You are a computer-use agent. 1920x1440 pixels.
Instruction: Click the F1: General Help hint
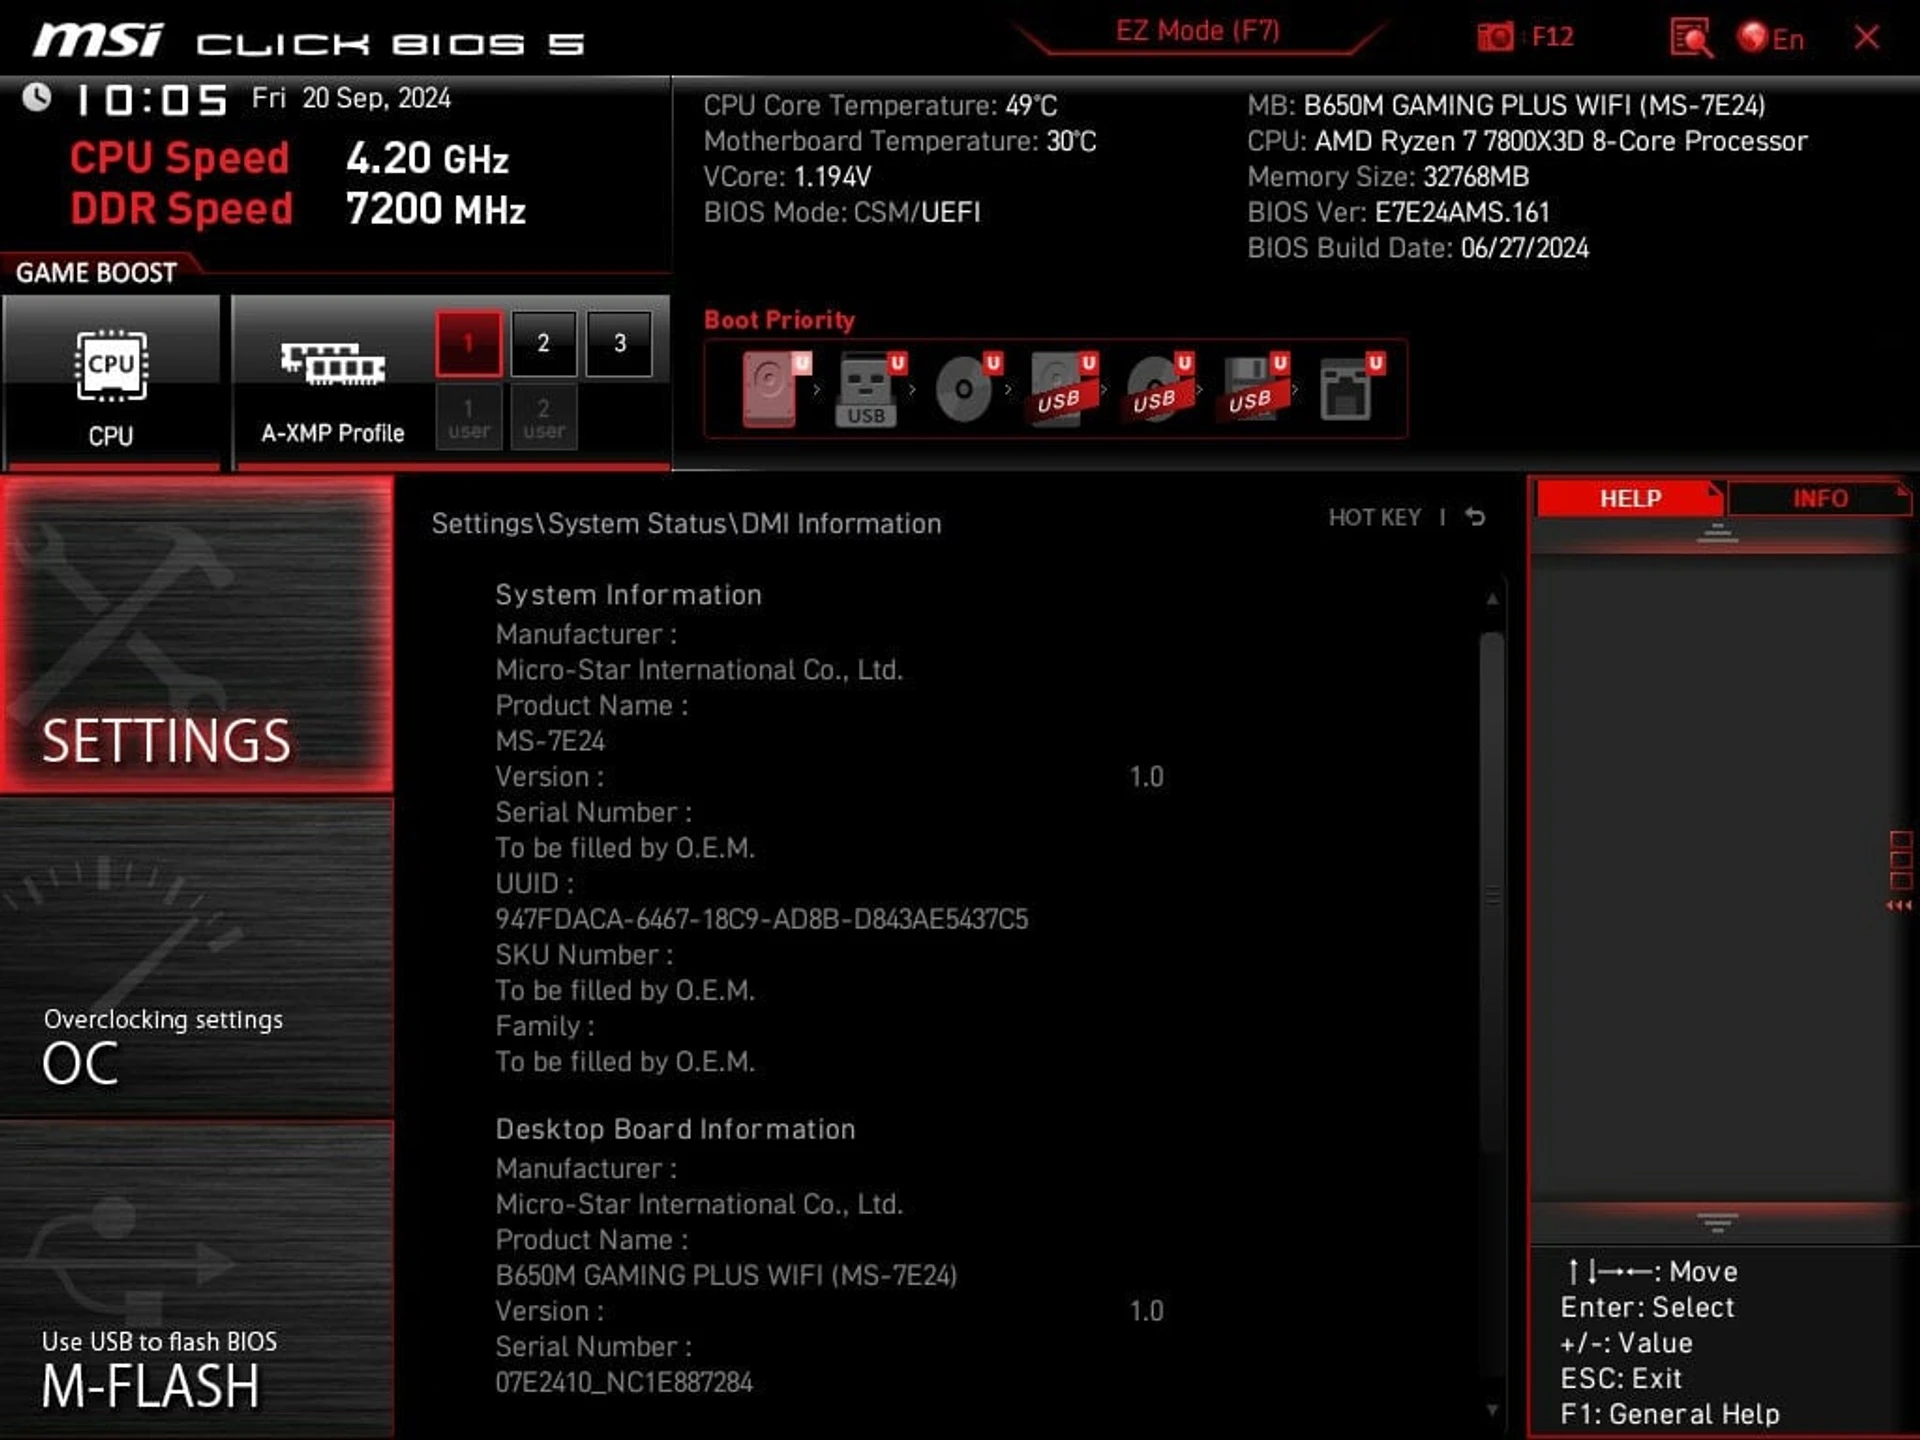click(1669, 1414)
